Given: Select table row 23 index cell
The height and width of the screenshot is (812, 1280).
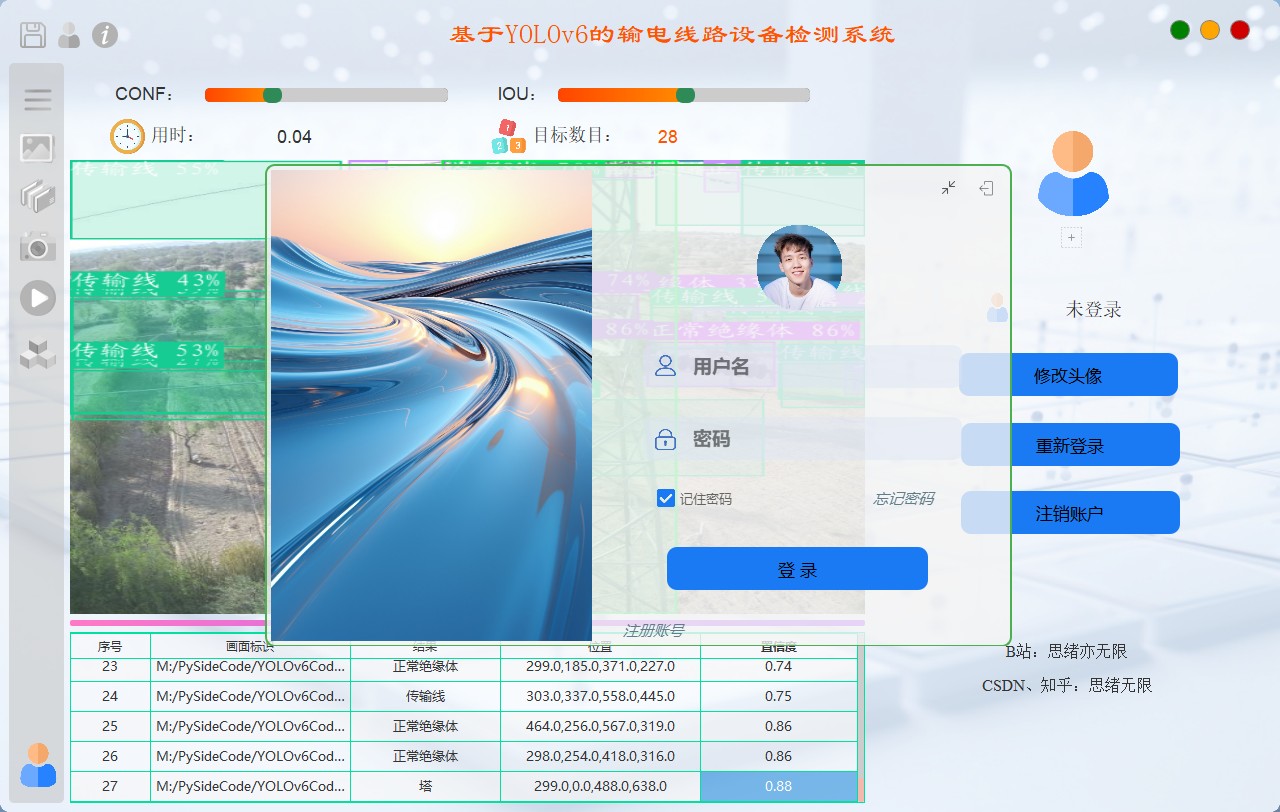Looking at the screenshot, I should click(110, 666).
